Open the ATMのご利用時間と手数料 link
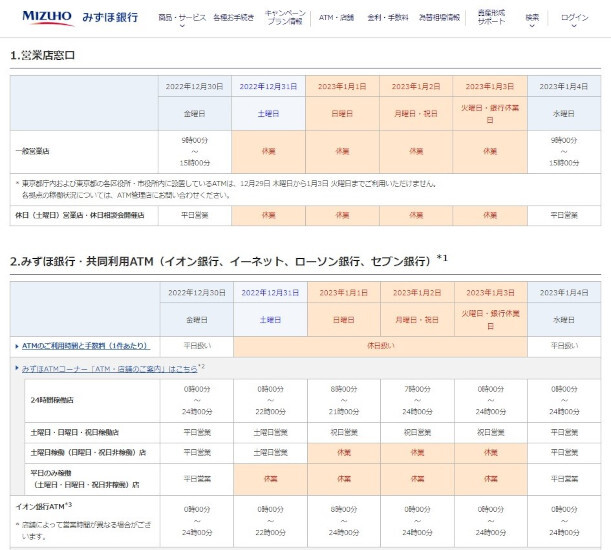Image resolution: width=611 pixels, height=550 pixels. 85,346
